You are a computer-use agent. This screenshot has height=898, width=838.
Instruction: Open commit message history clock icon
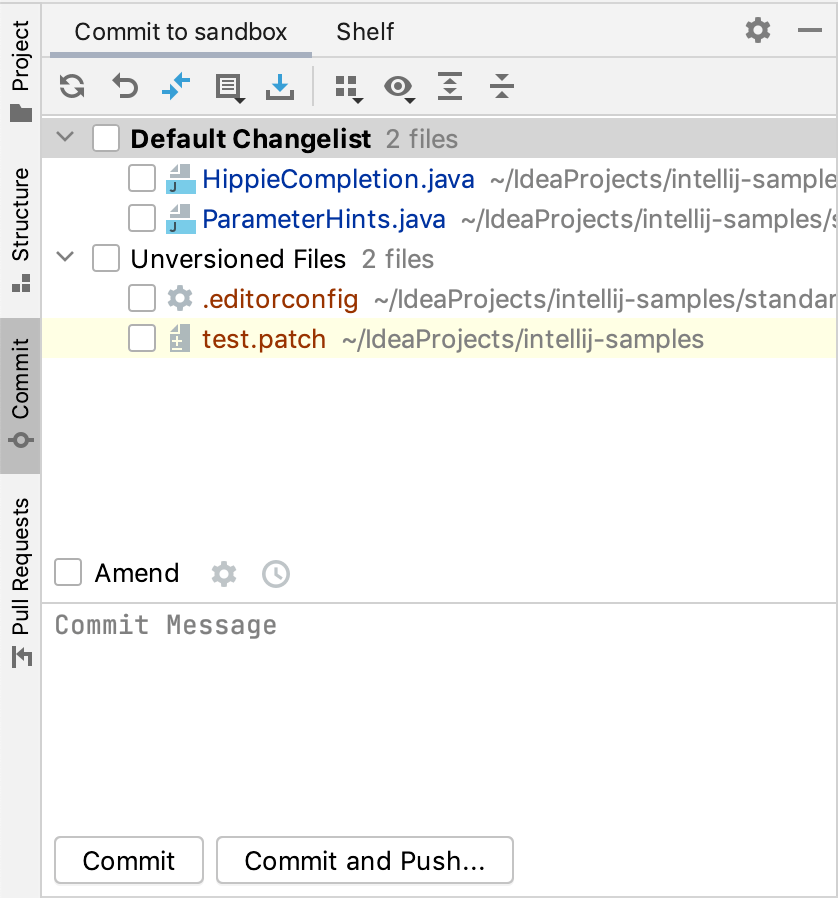(x=275, y=573)
